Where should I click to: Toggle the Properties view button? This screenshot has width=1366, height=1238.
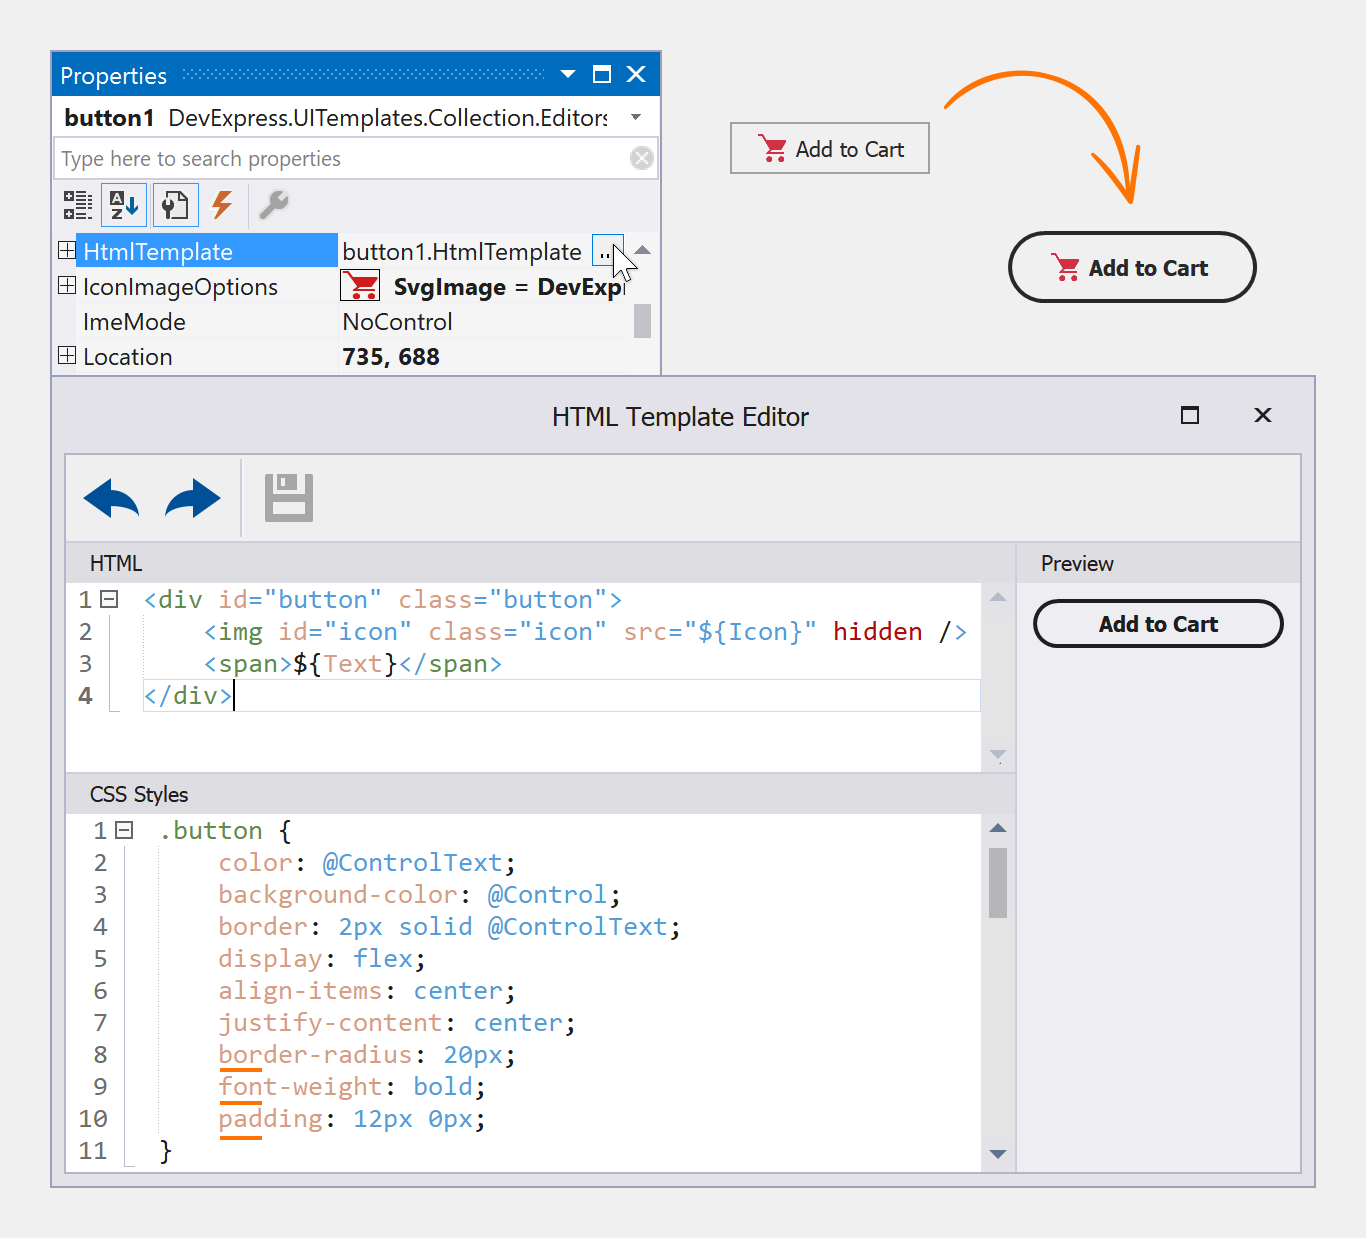(175, 205)
